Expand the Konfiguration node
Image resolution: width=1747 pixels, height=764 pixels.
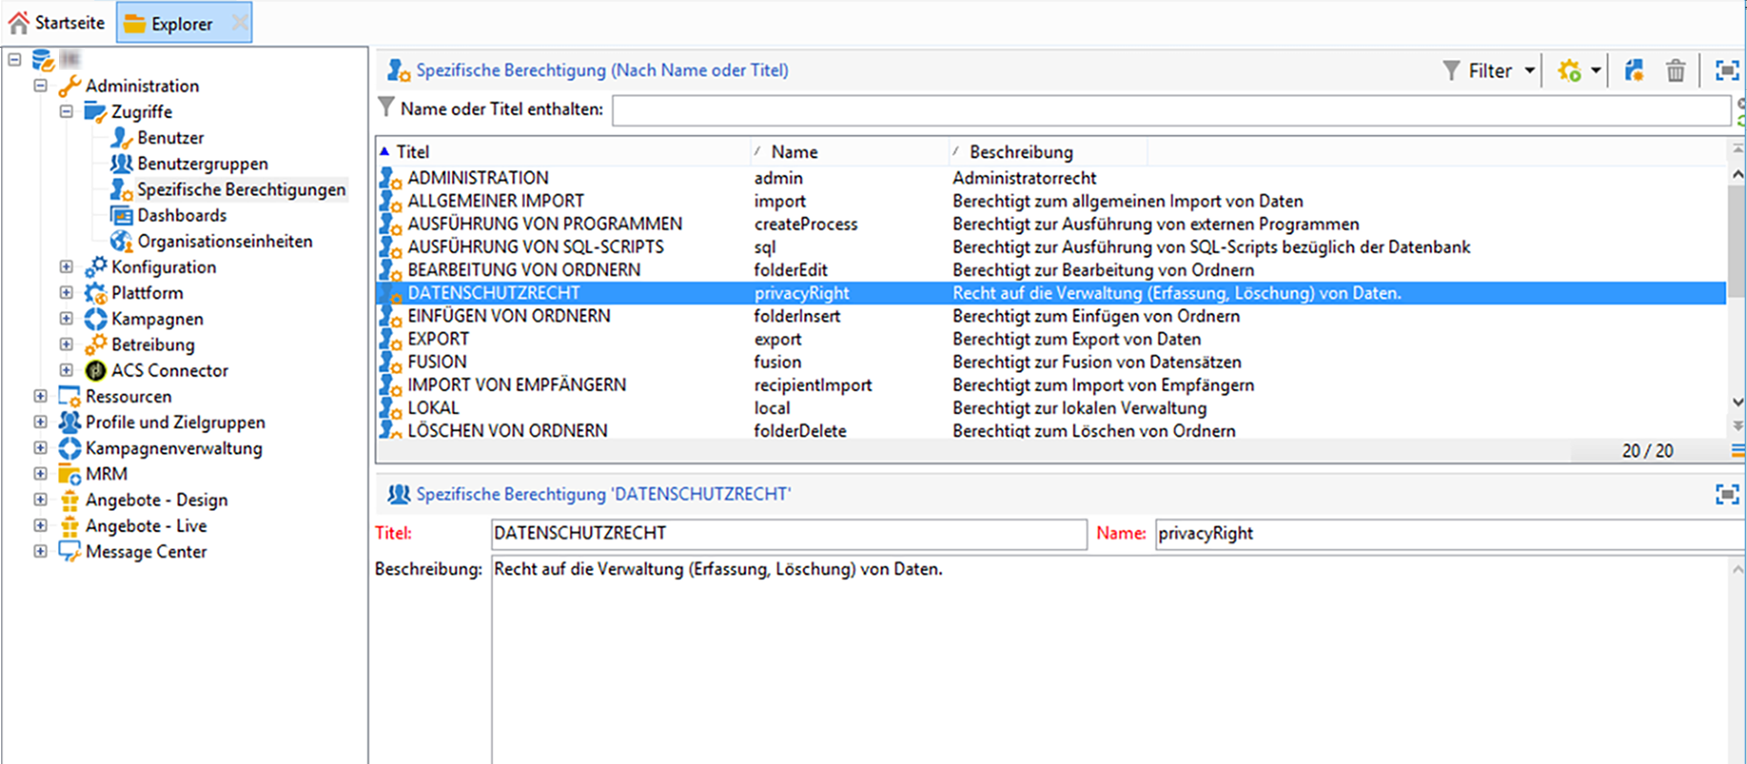click(67, 267)
